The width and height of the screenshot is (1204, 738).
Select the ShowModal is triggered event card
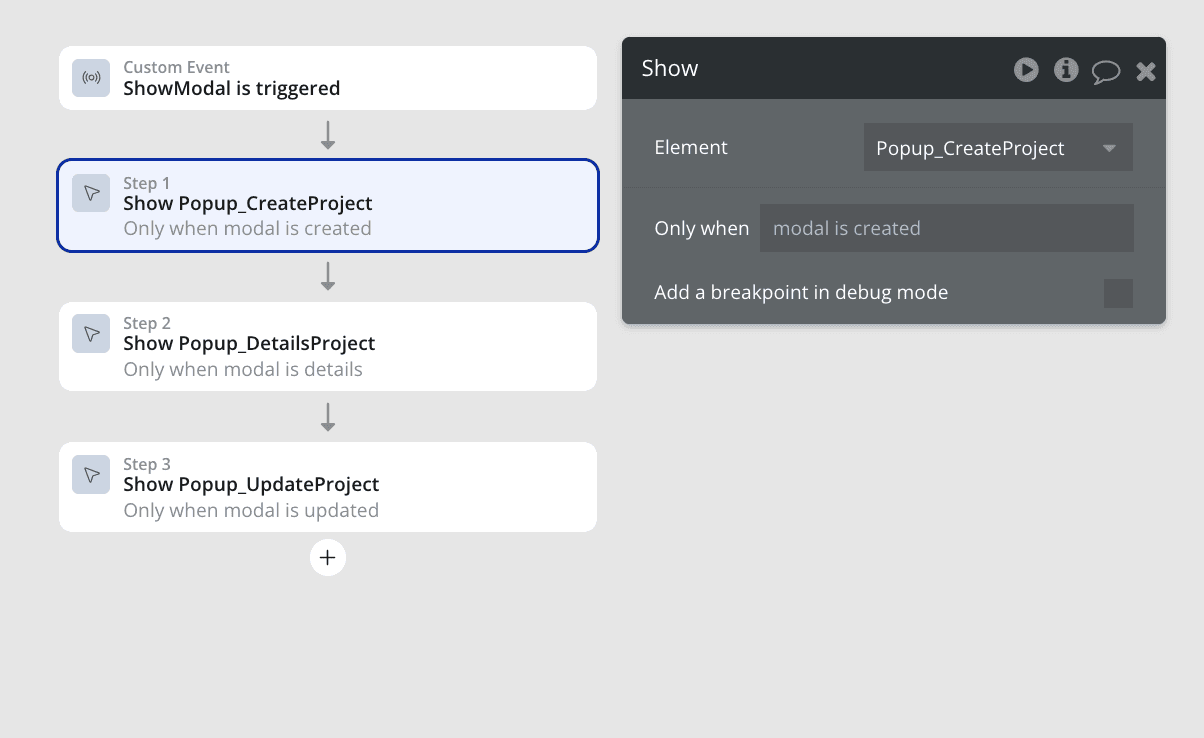(x=328, y=78)
